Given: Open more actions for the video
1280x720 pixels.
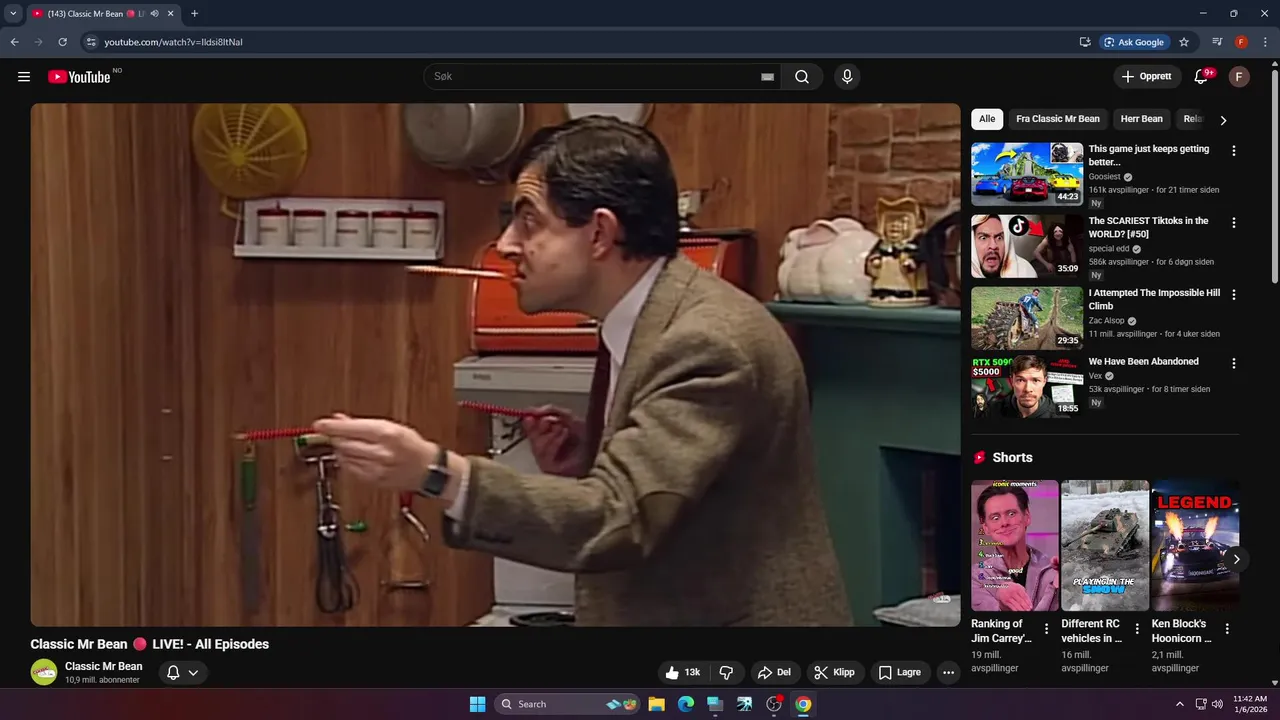Looking at the screenshot, I should coord(949,673).
